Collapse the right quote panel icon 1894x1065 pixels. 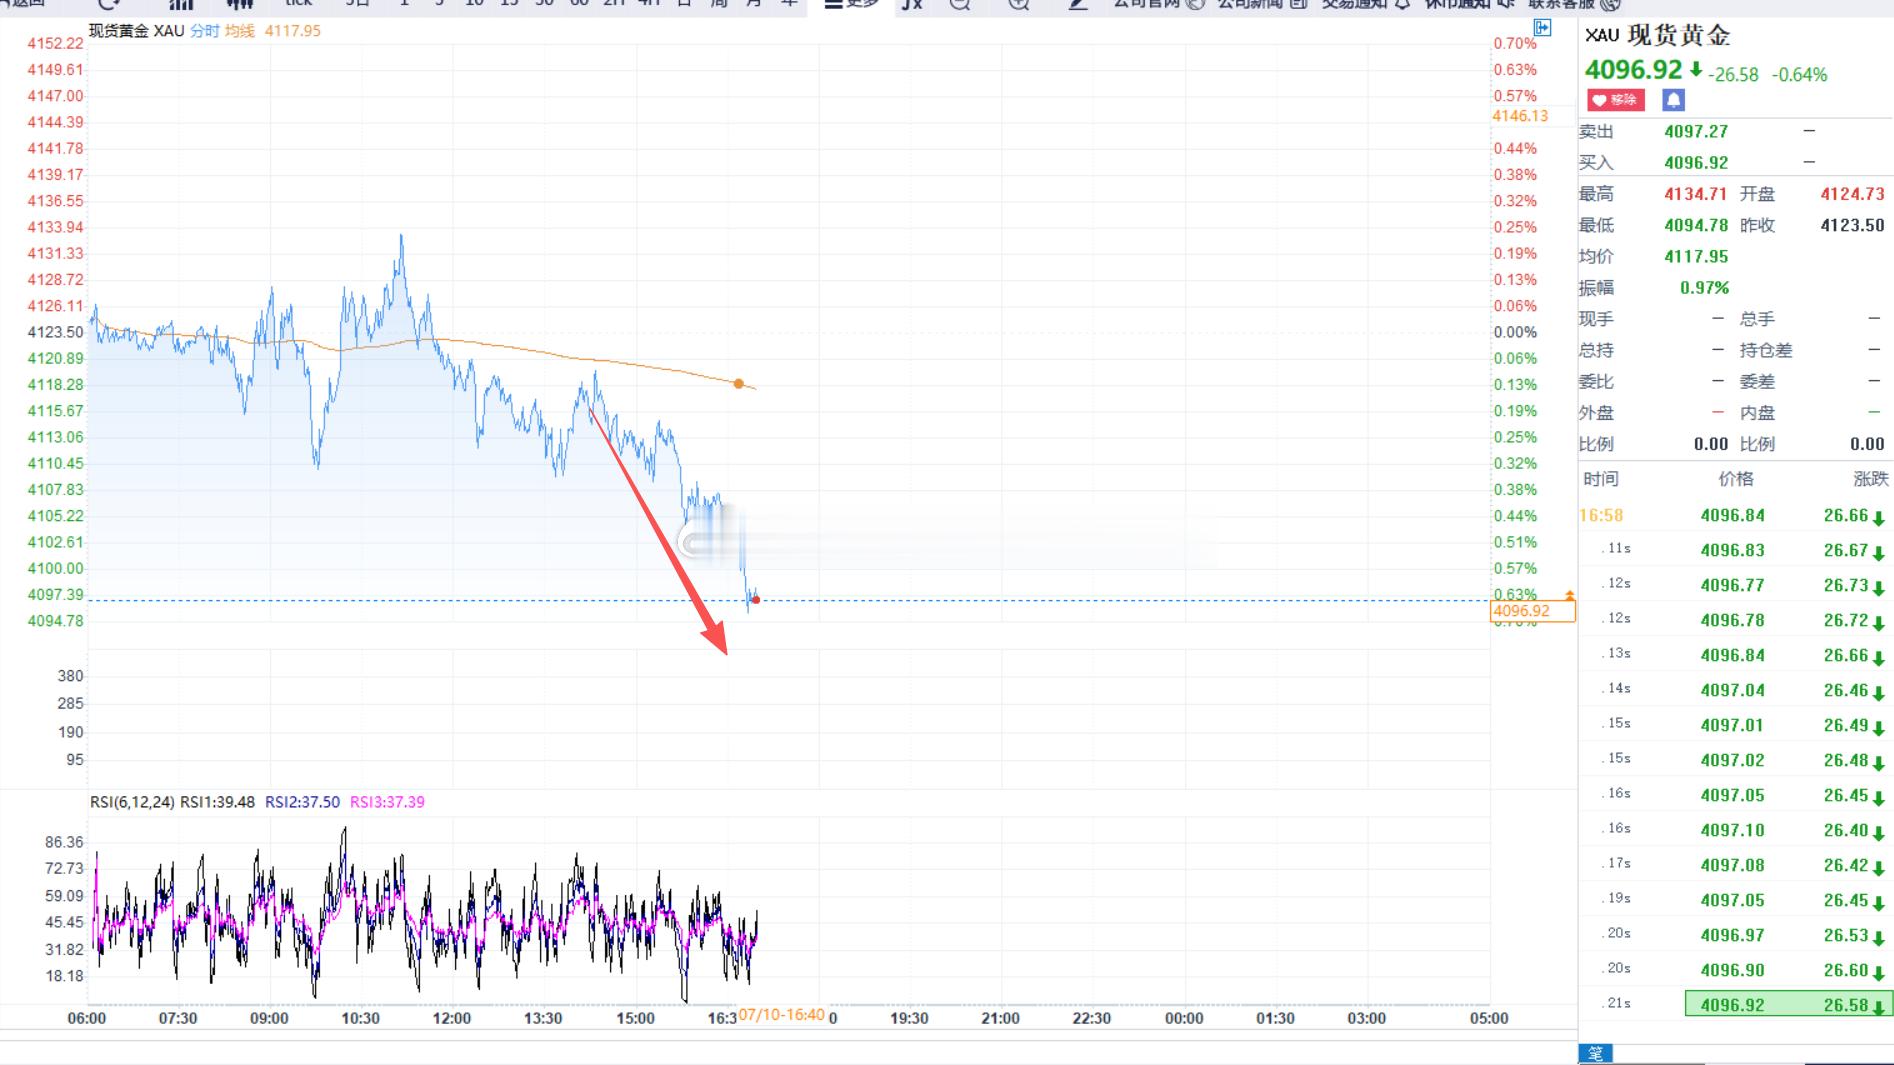(x=1542, y=28)
